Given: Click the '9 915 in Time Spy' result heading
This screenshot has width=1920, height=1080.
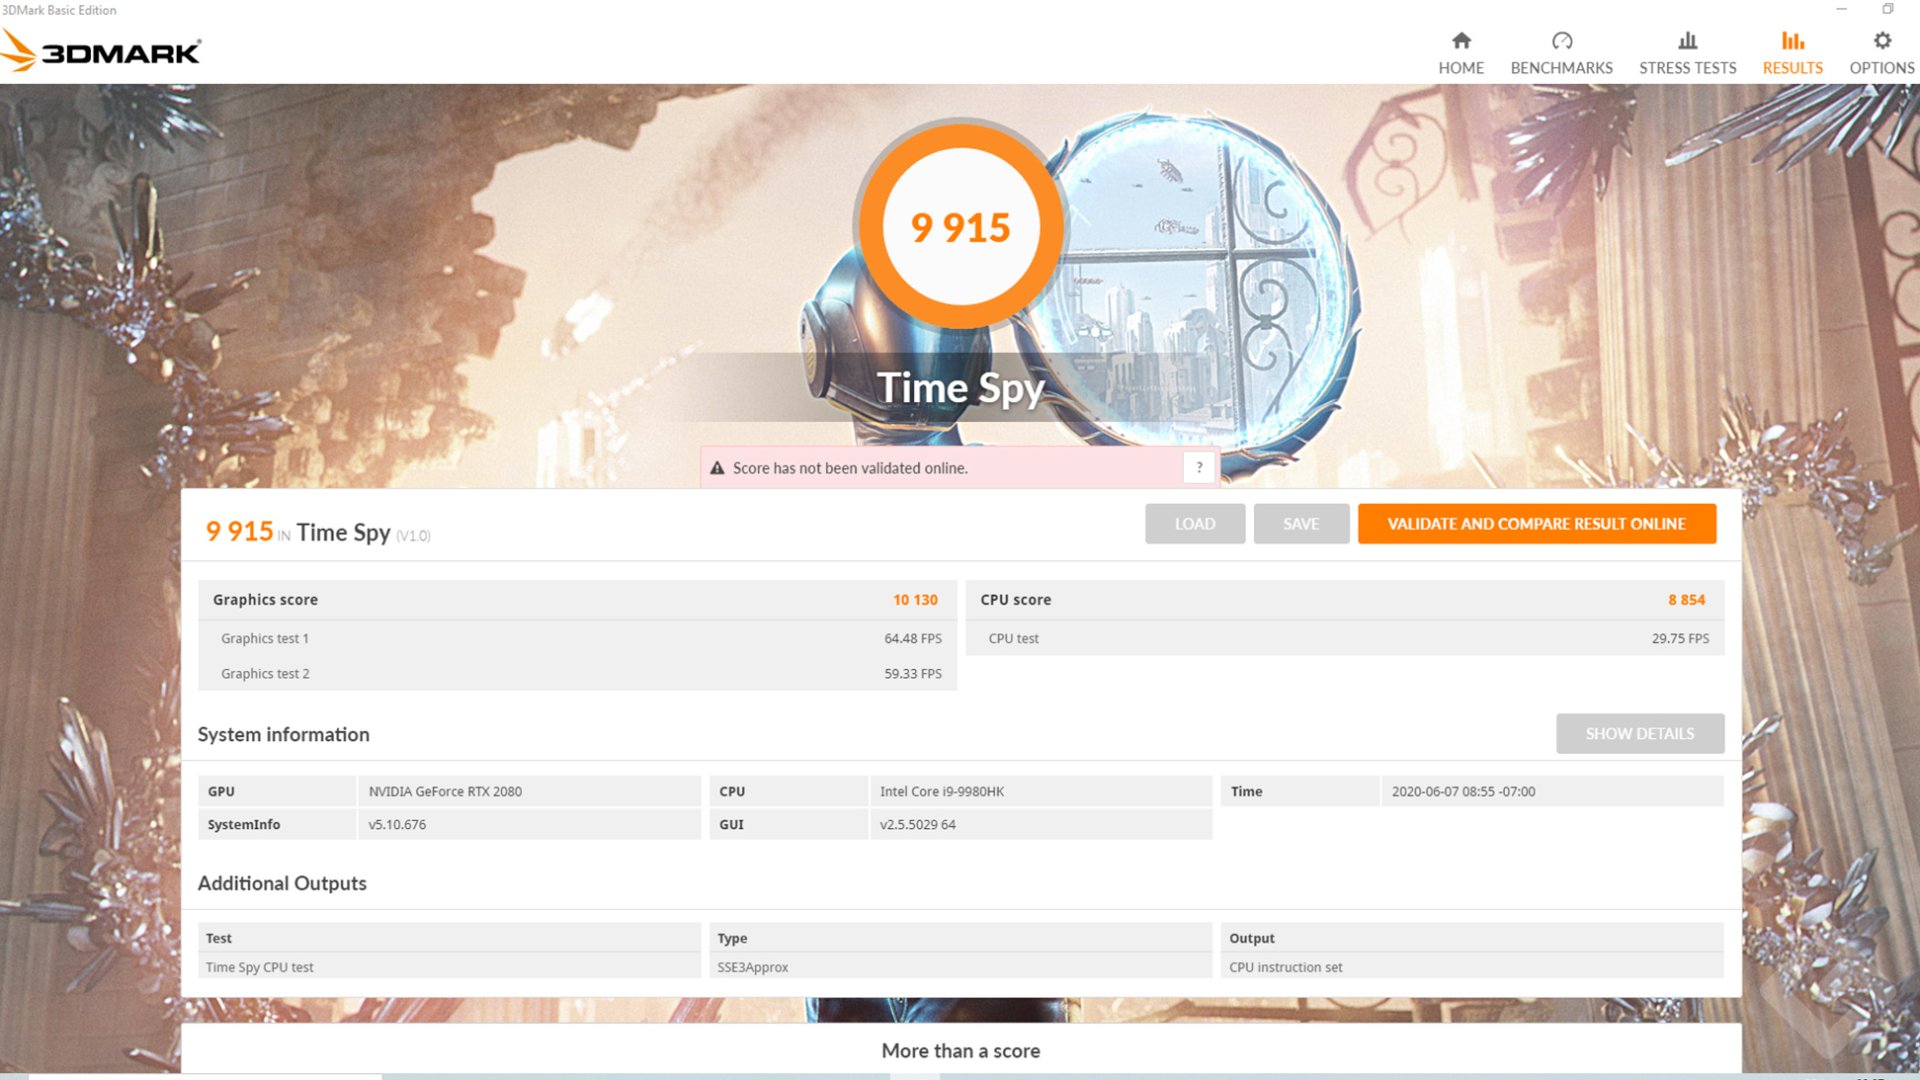Looking at the screenshot, I should [318, 532].
